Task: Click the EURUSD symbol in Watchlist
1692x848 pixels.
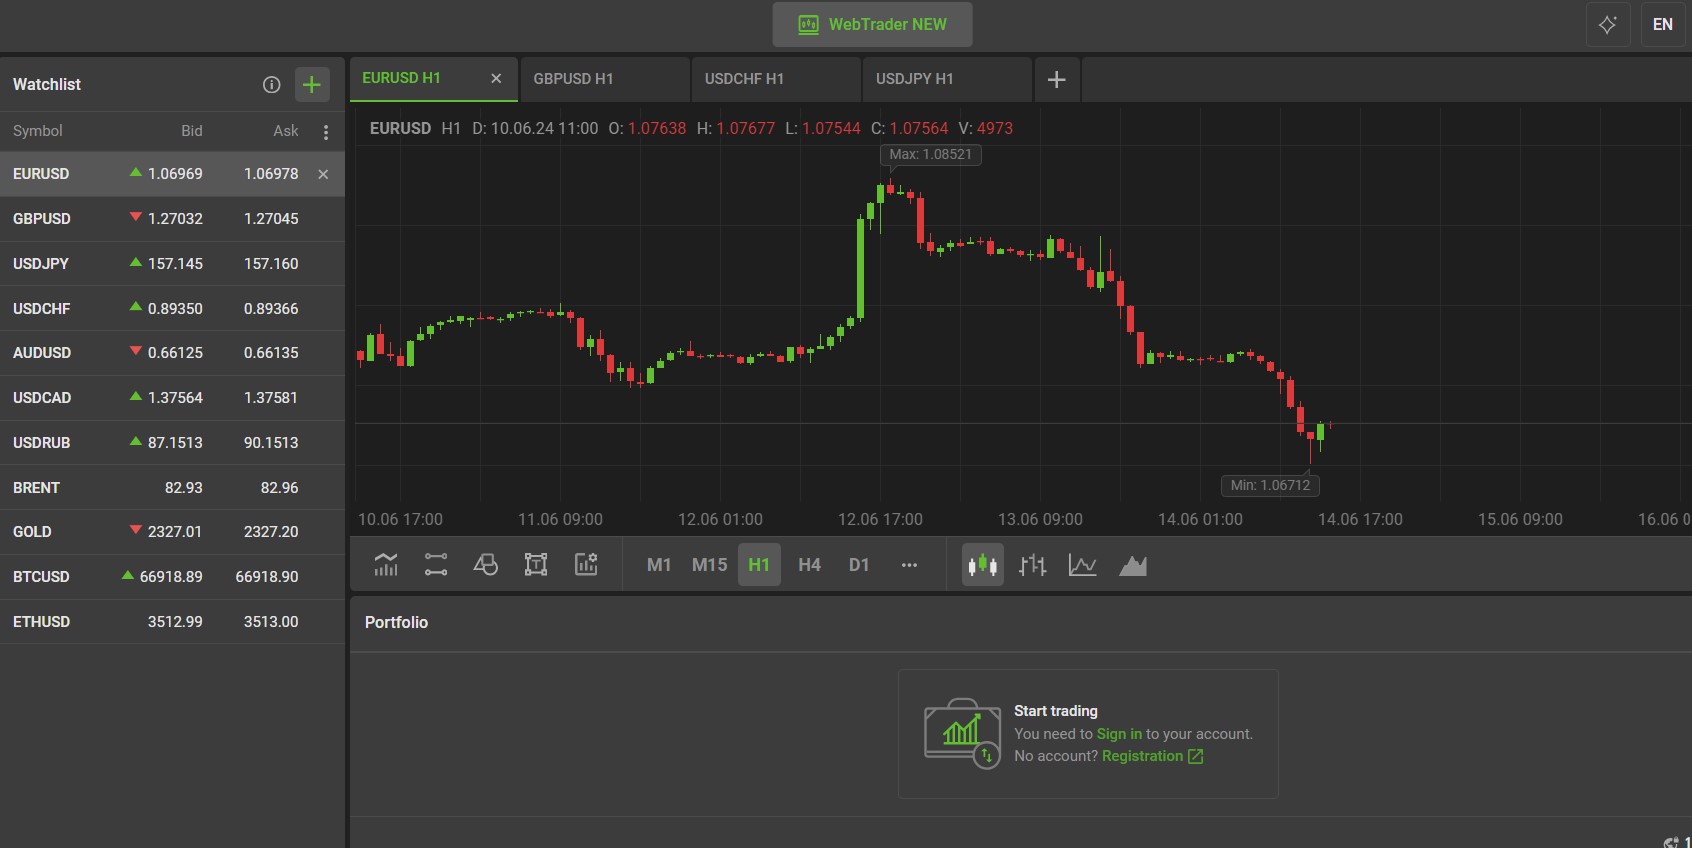Action: tap(41, 174)
